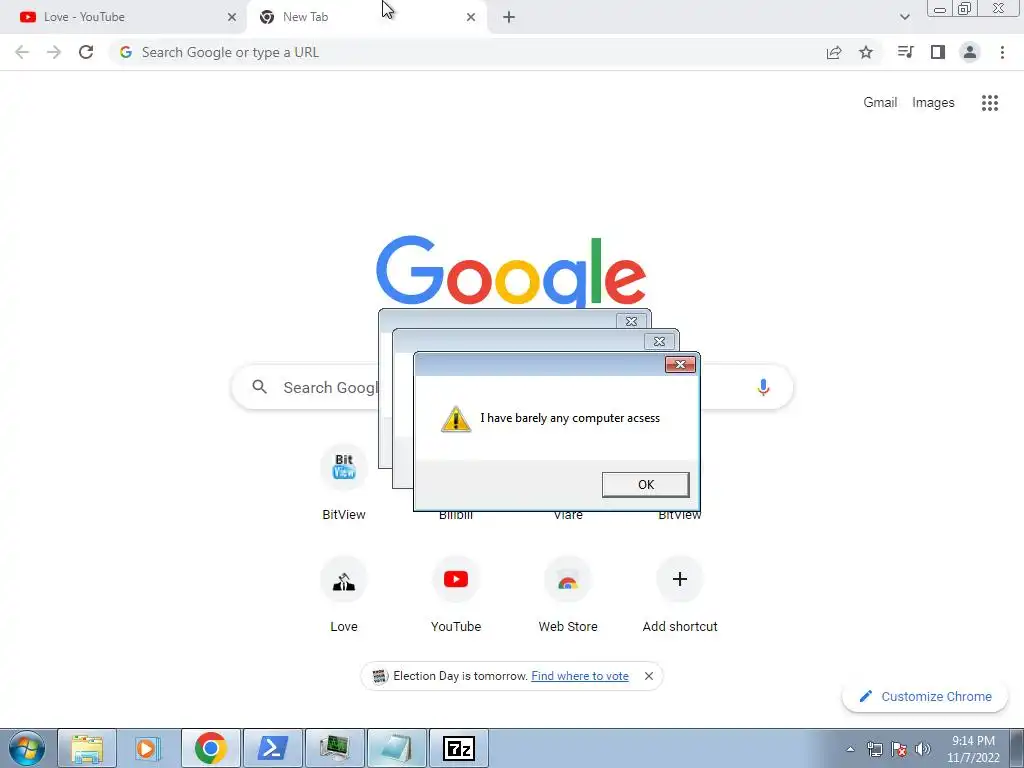Open the Chrome three-dot menu
The width and height of the screenshot is (1024, 768).
coord(1002,52)
